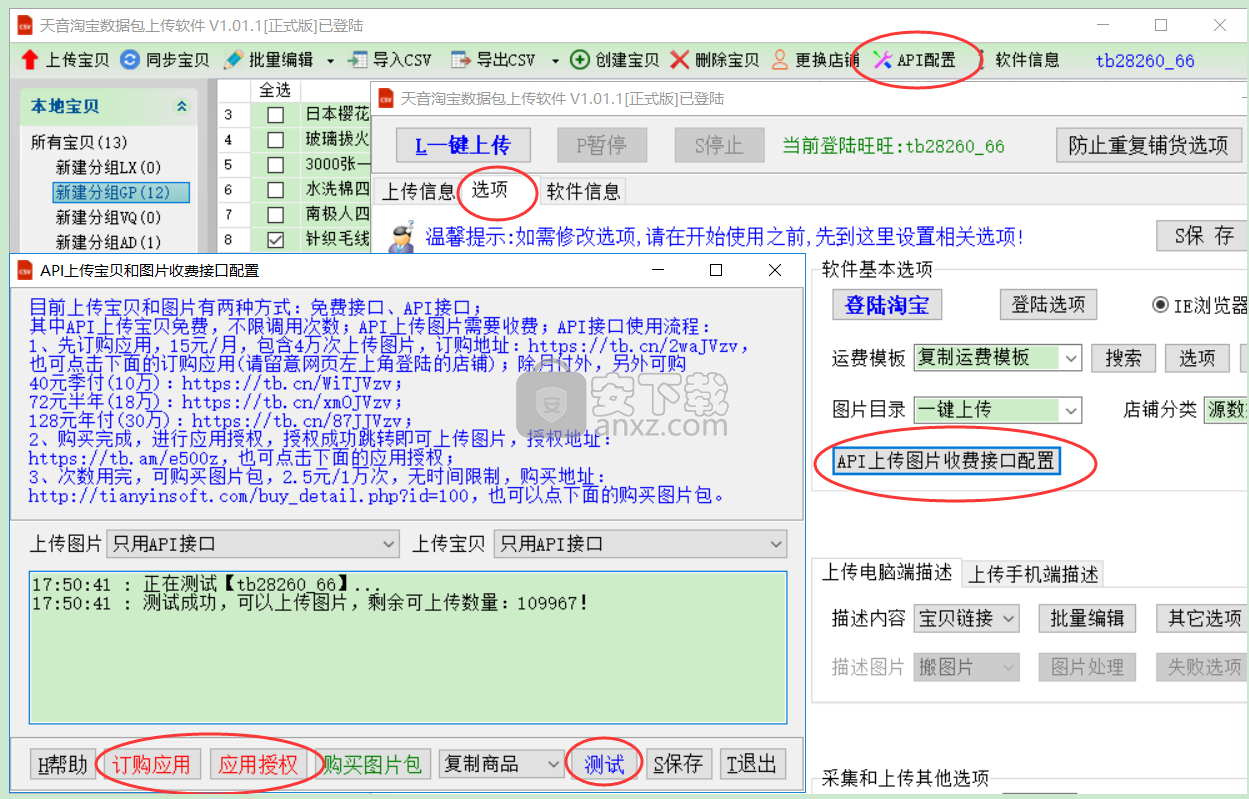Viewport: 1249px width, 799px height.
Task: Click the blue sync icon for 同步宝贝
Action: [x=130, y=60]
